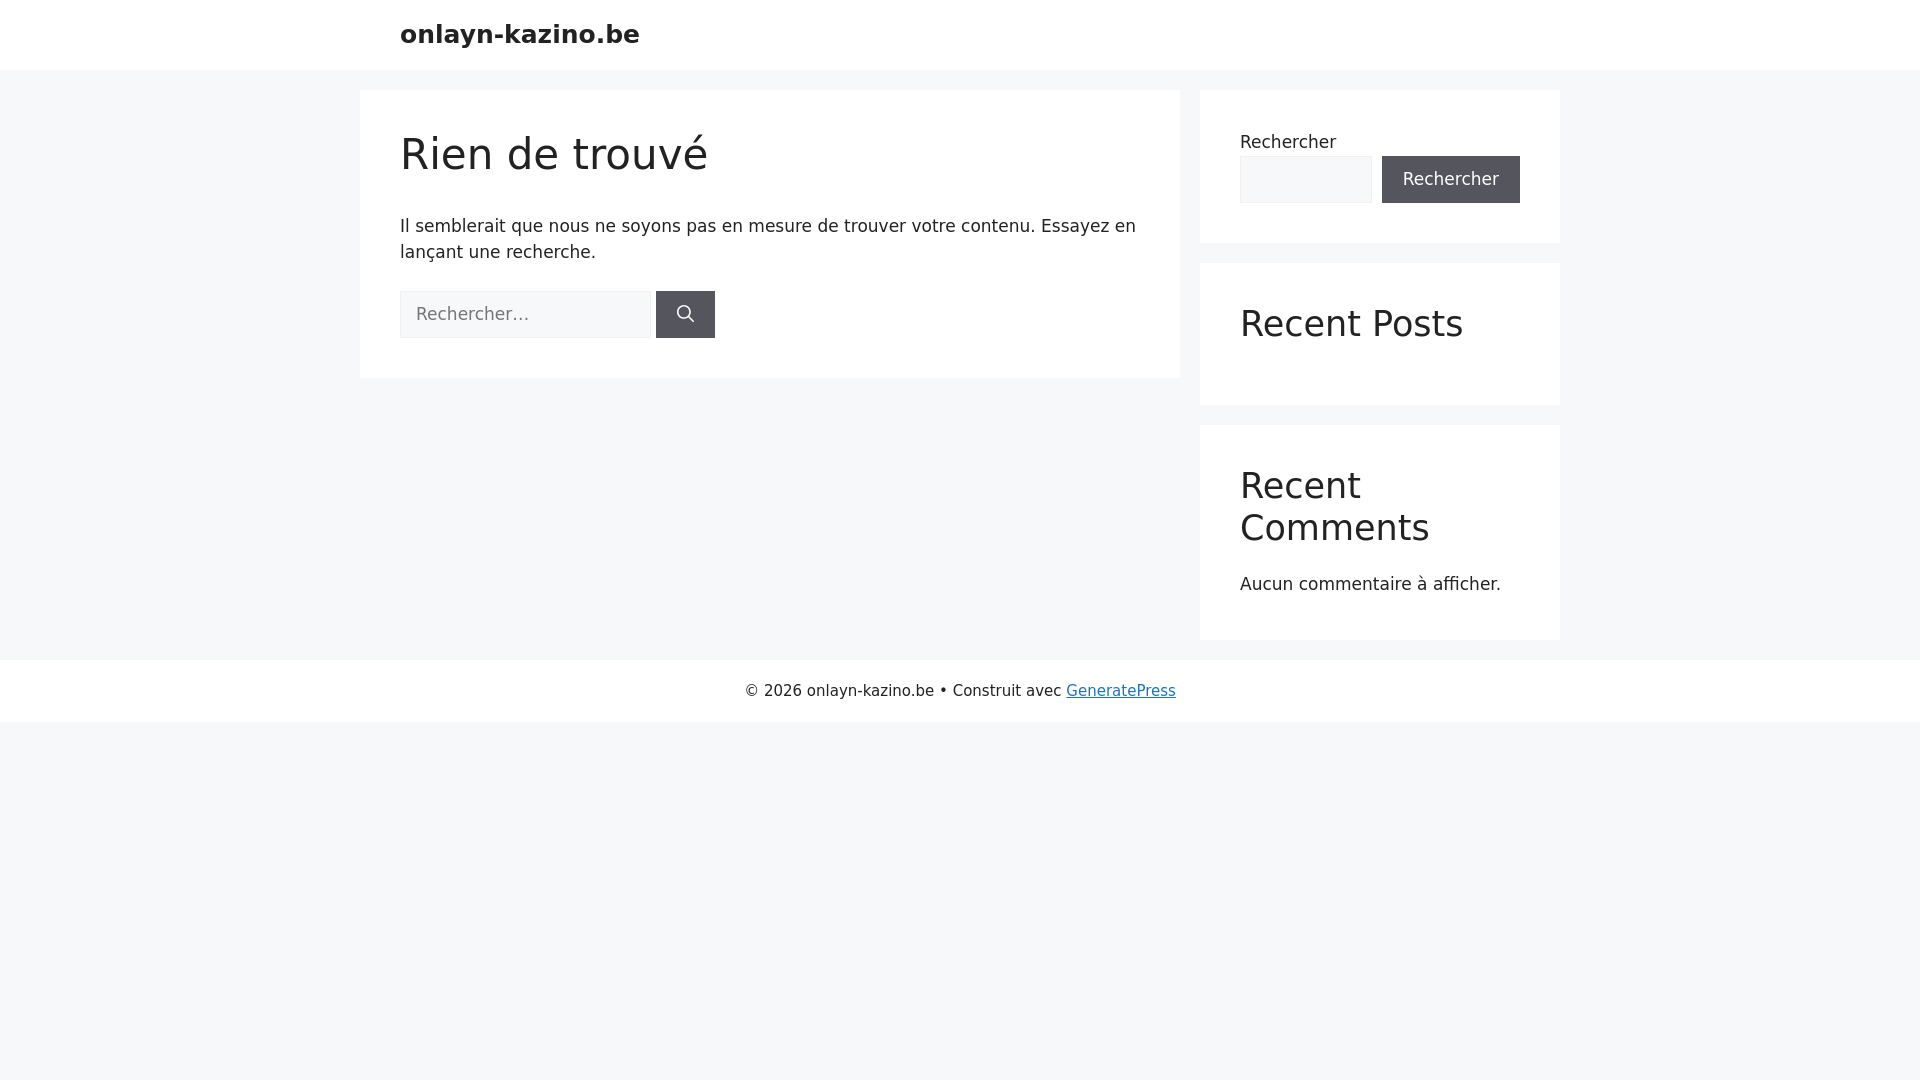
Task: Click the sidebar search text box
Action: click(x=1305, y=179)
